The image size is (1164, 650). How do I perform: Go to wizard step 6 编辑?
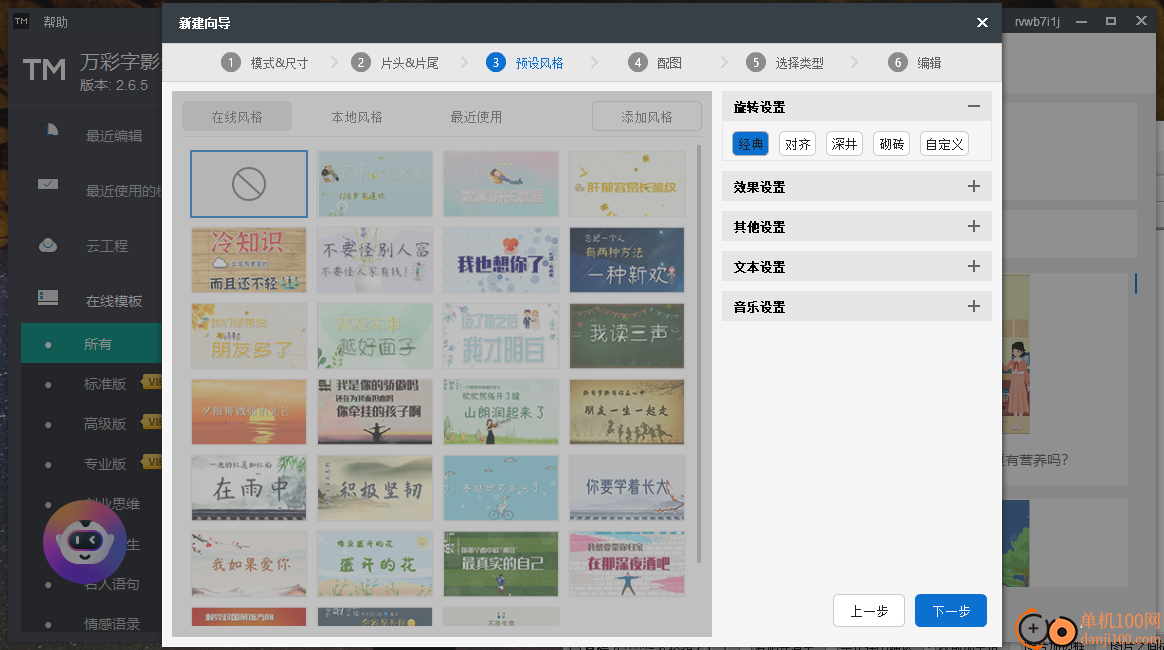click(x=915, y=63)
